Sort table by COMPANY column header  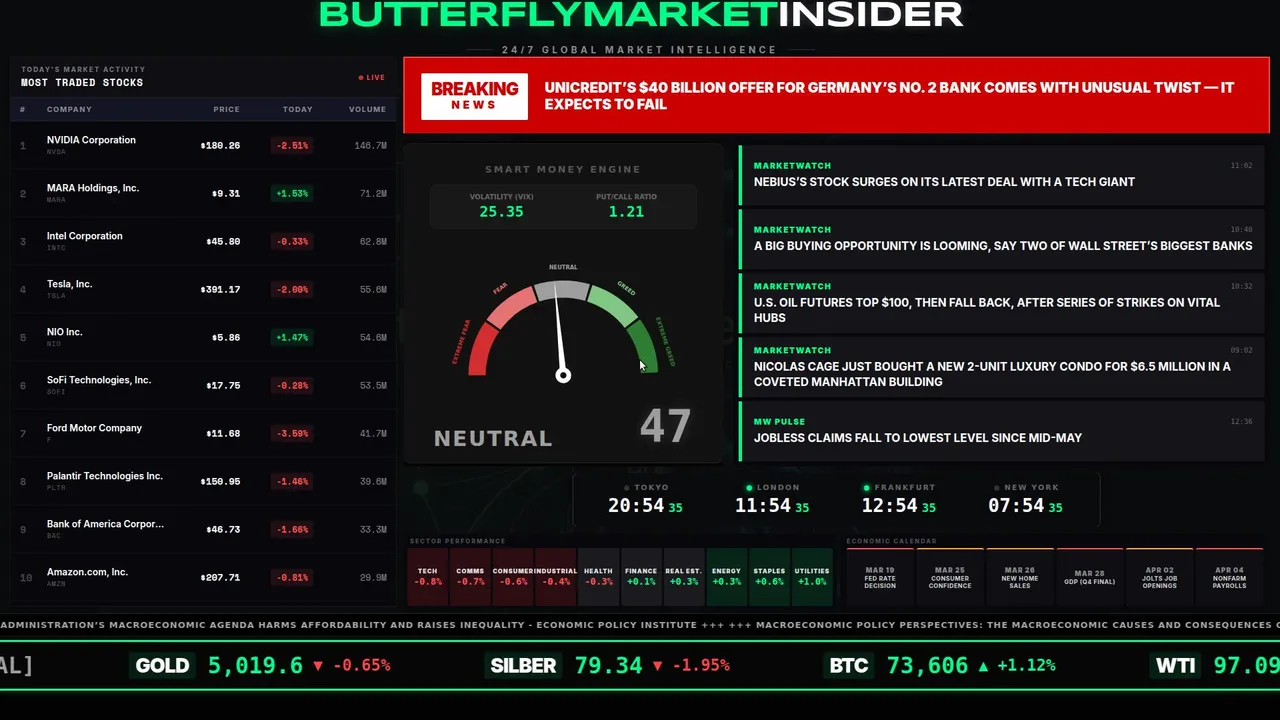pyautogui.click(x=69, y=109)
